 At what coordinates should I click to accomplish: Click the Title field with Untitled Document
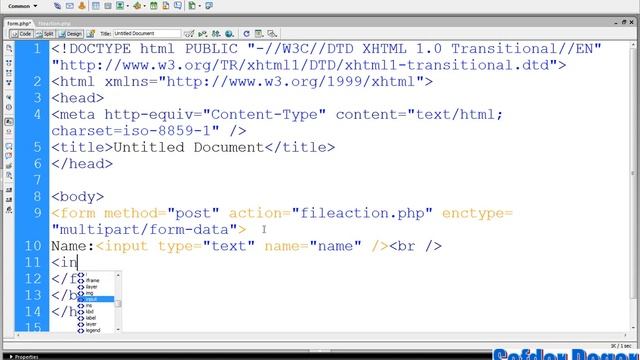pos(147,33)
